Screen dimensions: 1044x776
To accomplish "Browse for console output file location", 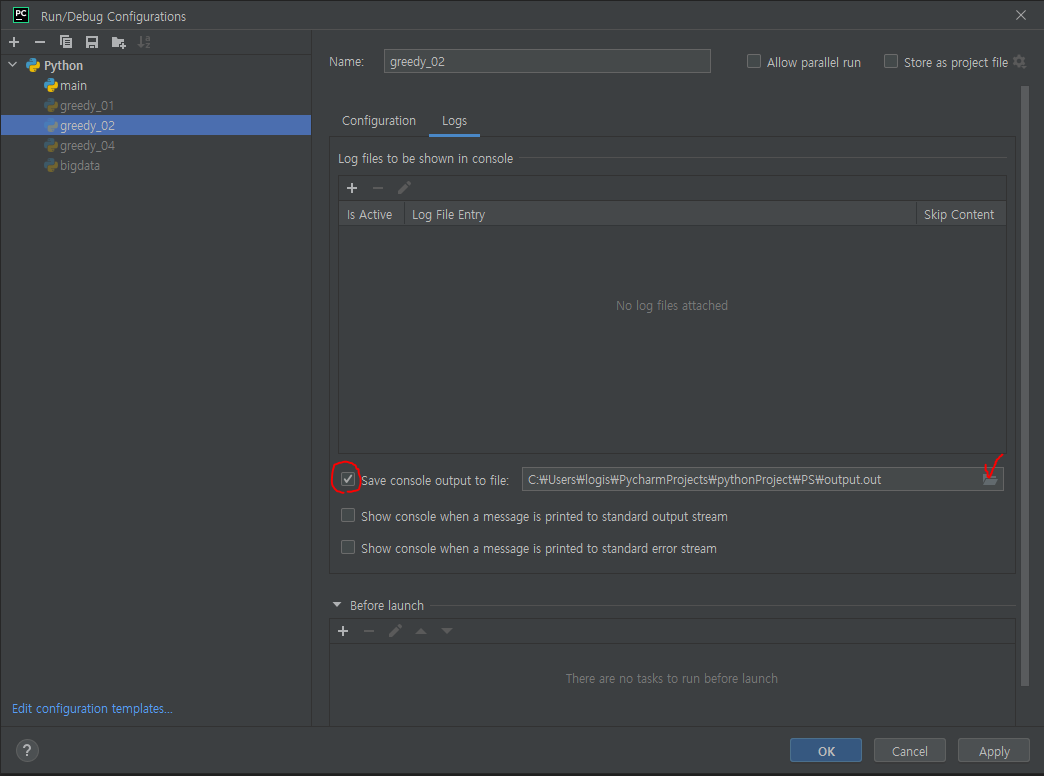I will [990, 480].
